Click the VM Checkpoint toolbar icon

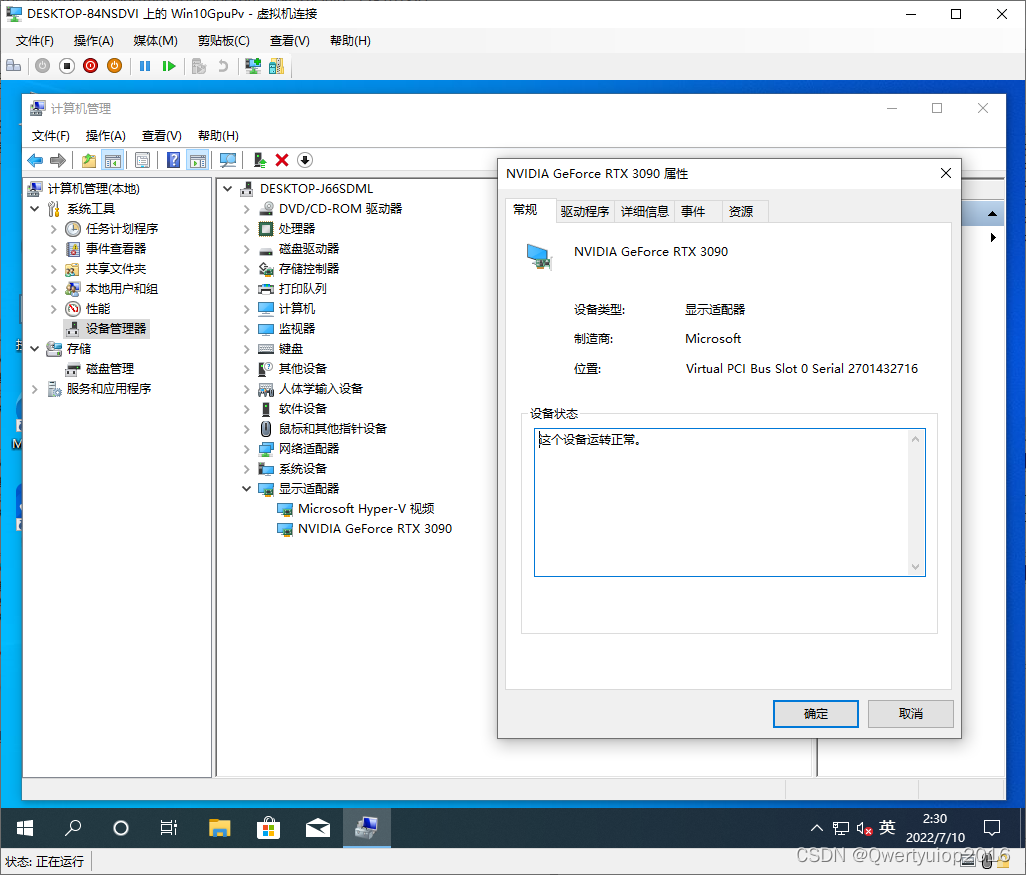[x=199, y=66]
